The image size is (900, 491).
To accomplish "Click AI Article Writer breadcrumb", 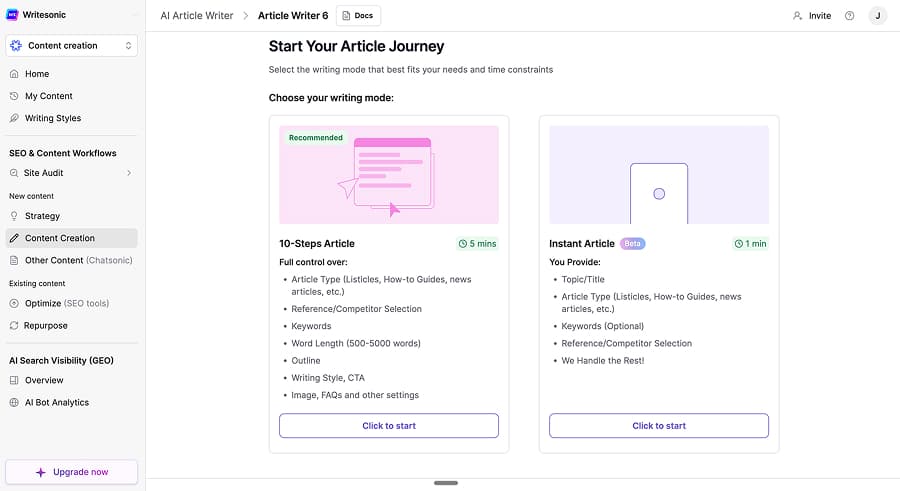I will (197, 16).
